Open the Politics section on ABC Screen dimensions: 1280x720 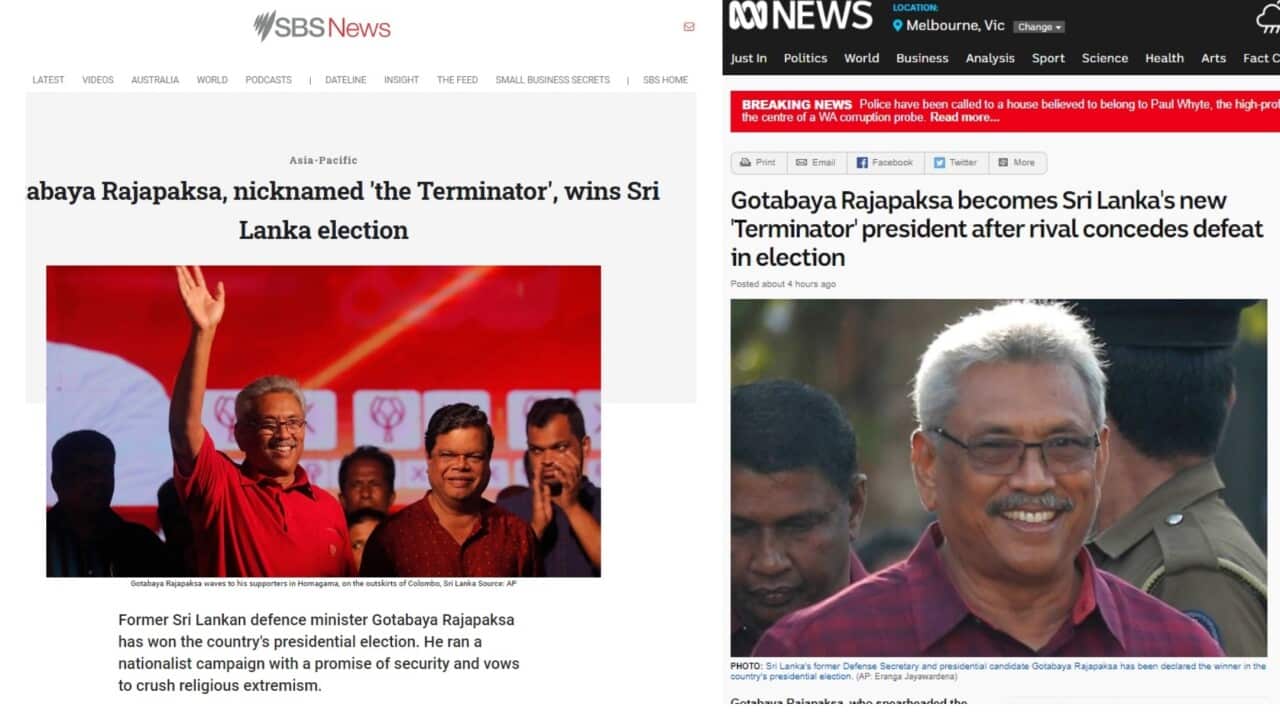pyautogui.click(x=805, y=58)
